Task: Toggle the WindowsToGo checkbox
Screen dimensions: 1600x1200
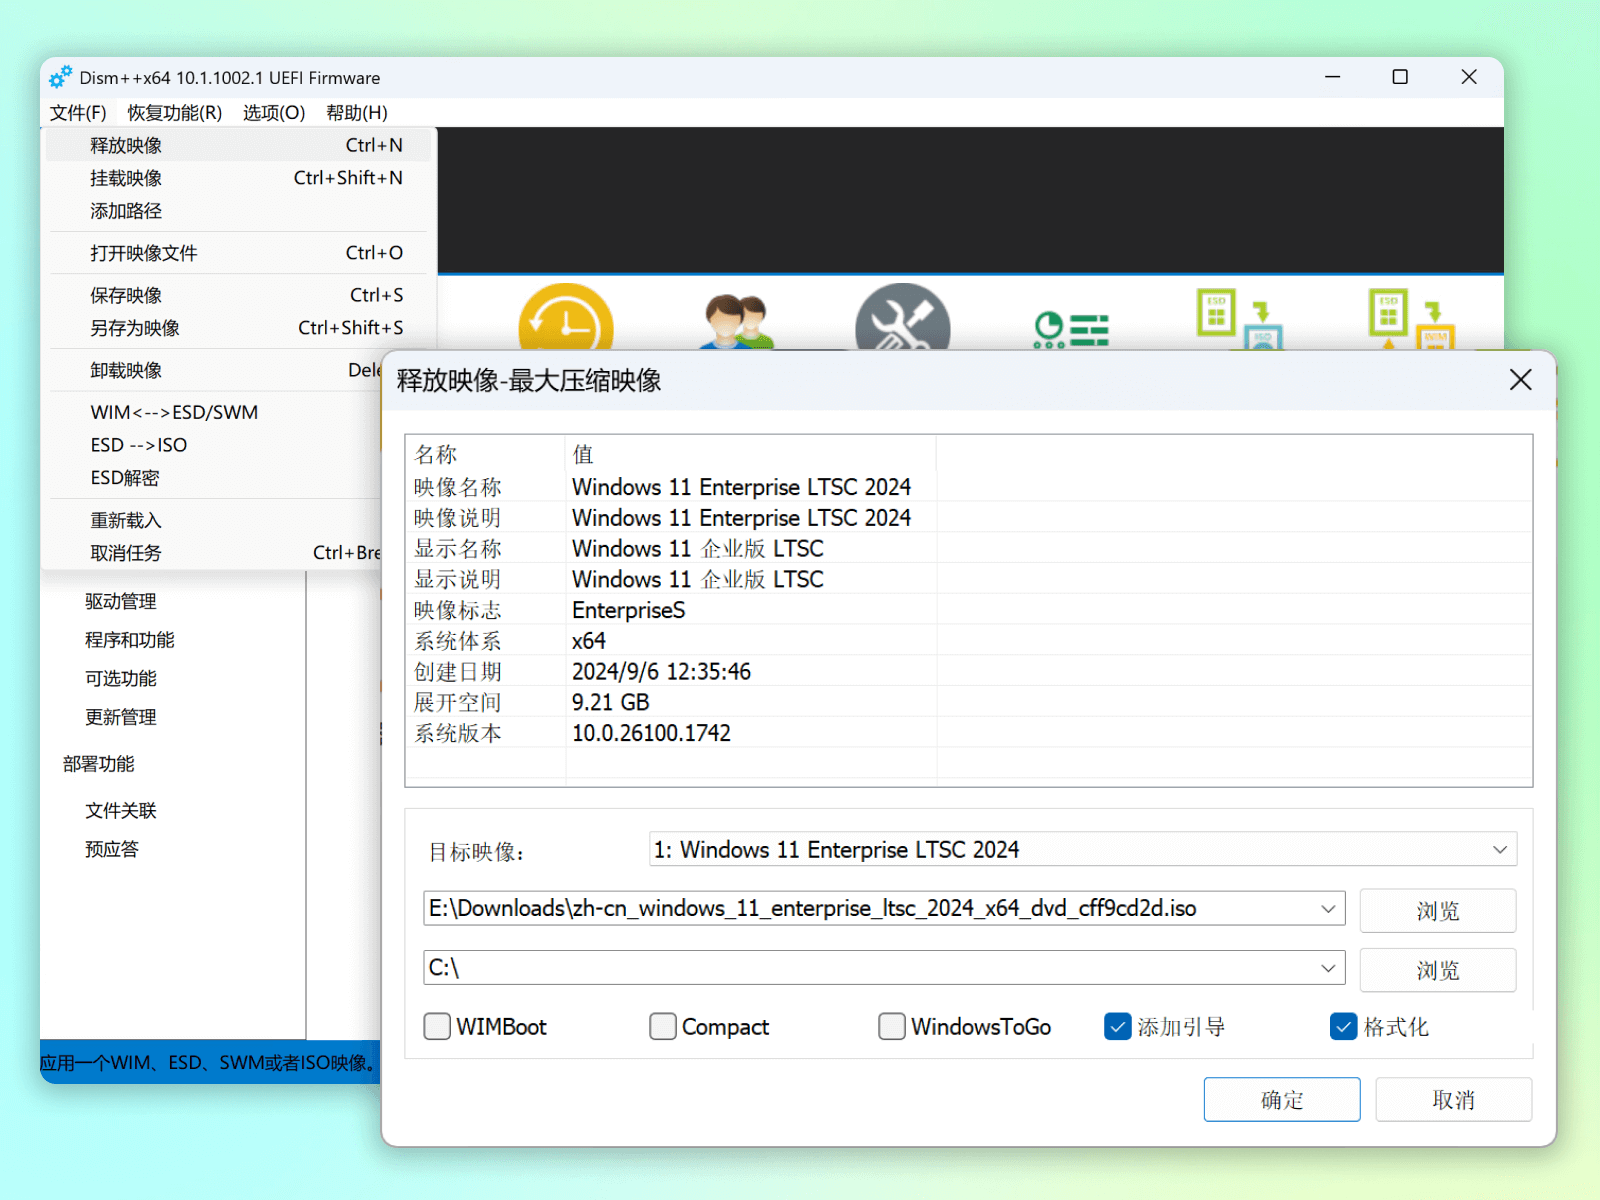Action: pyautogui.click(x=891, y=1027)
